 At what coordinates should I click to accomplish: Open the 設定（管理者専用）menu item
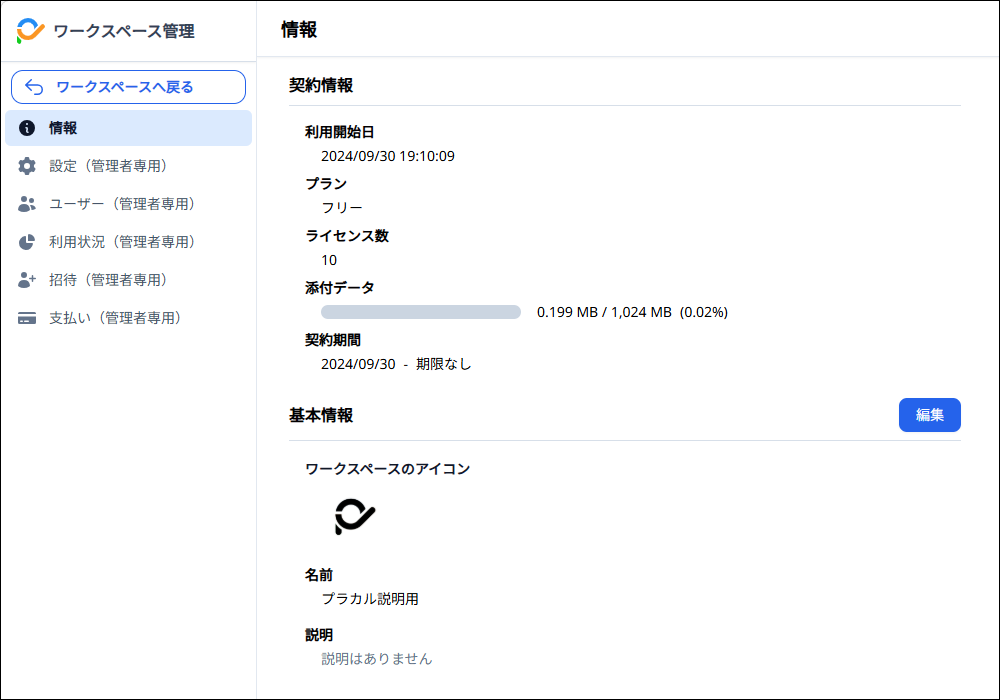click(108, 166)
